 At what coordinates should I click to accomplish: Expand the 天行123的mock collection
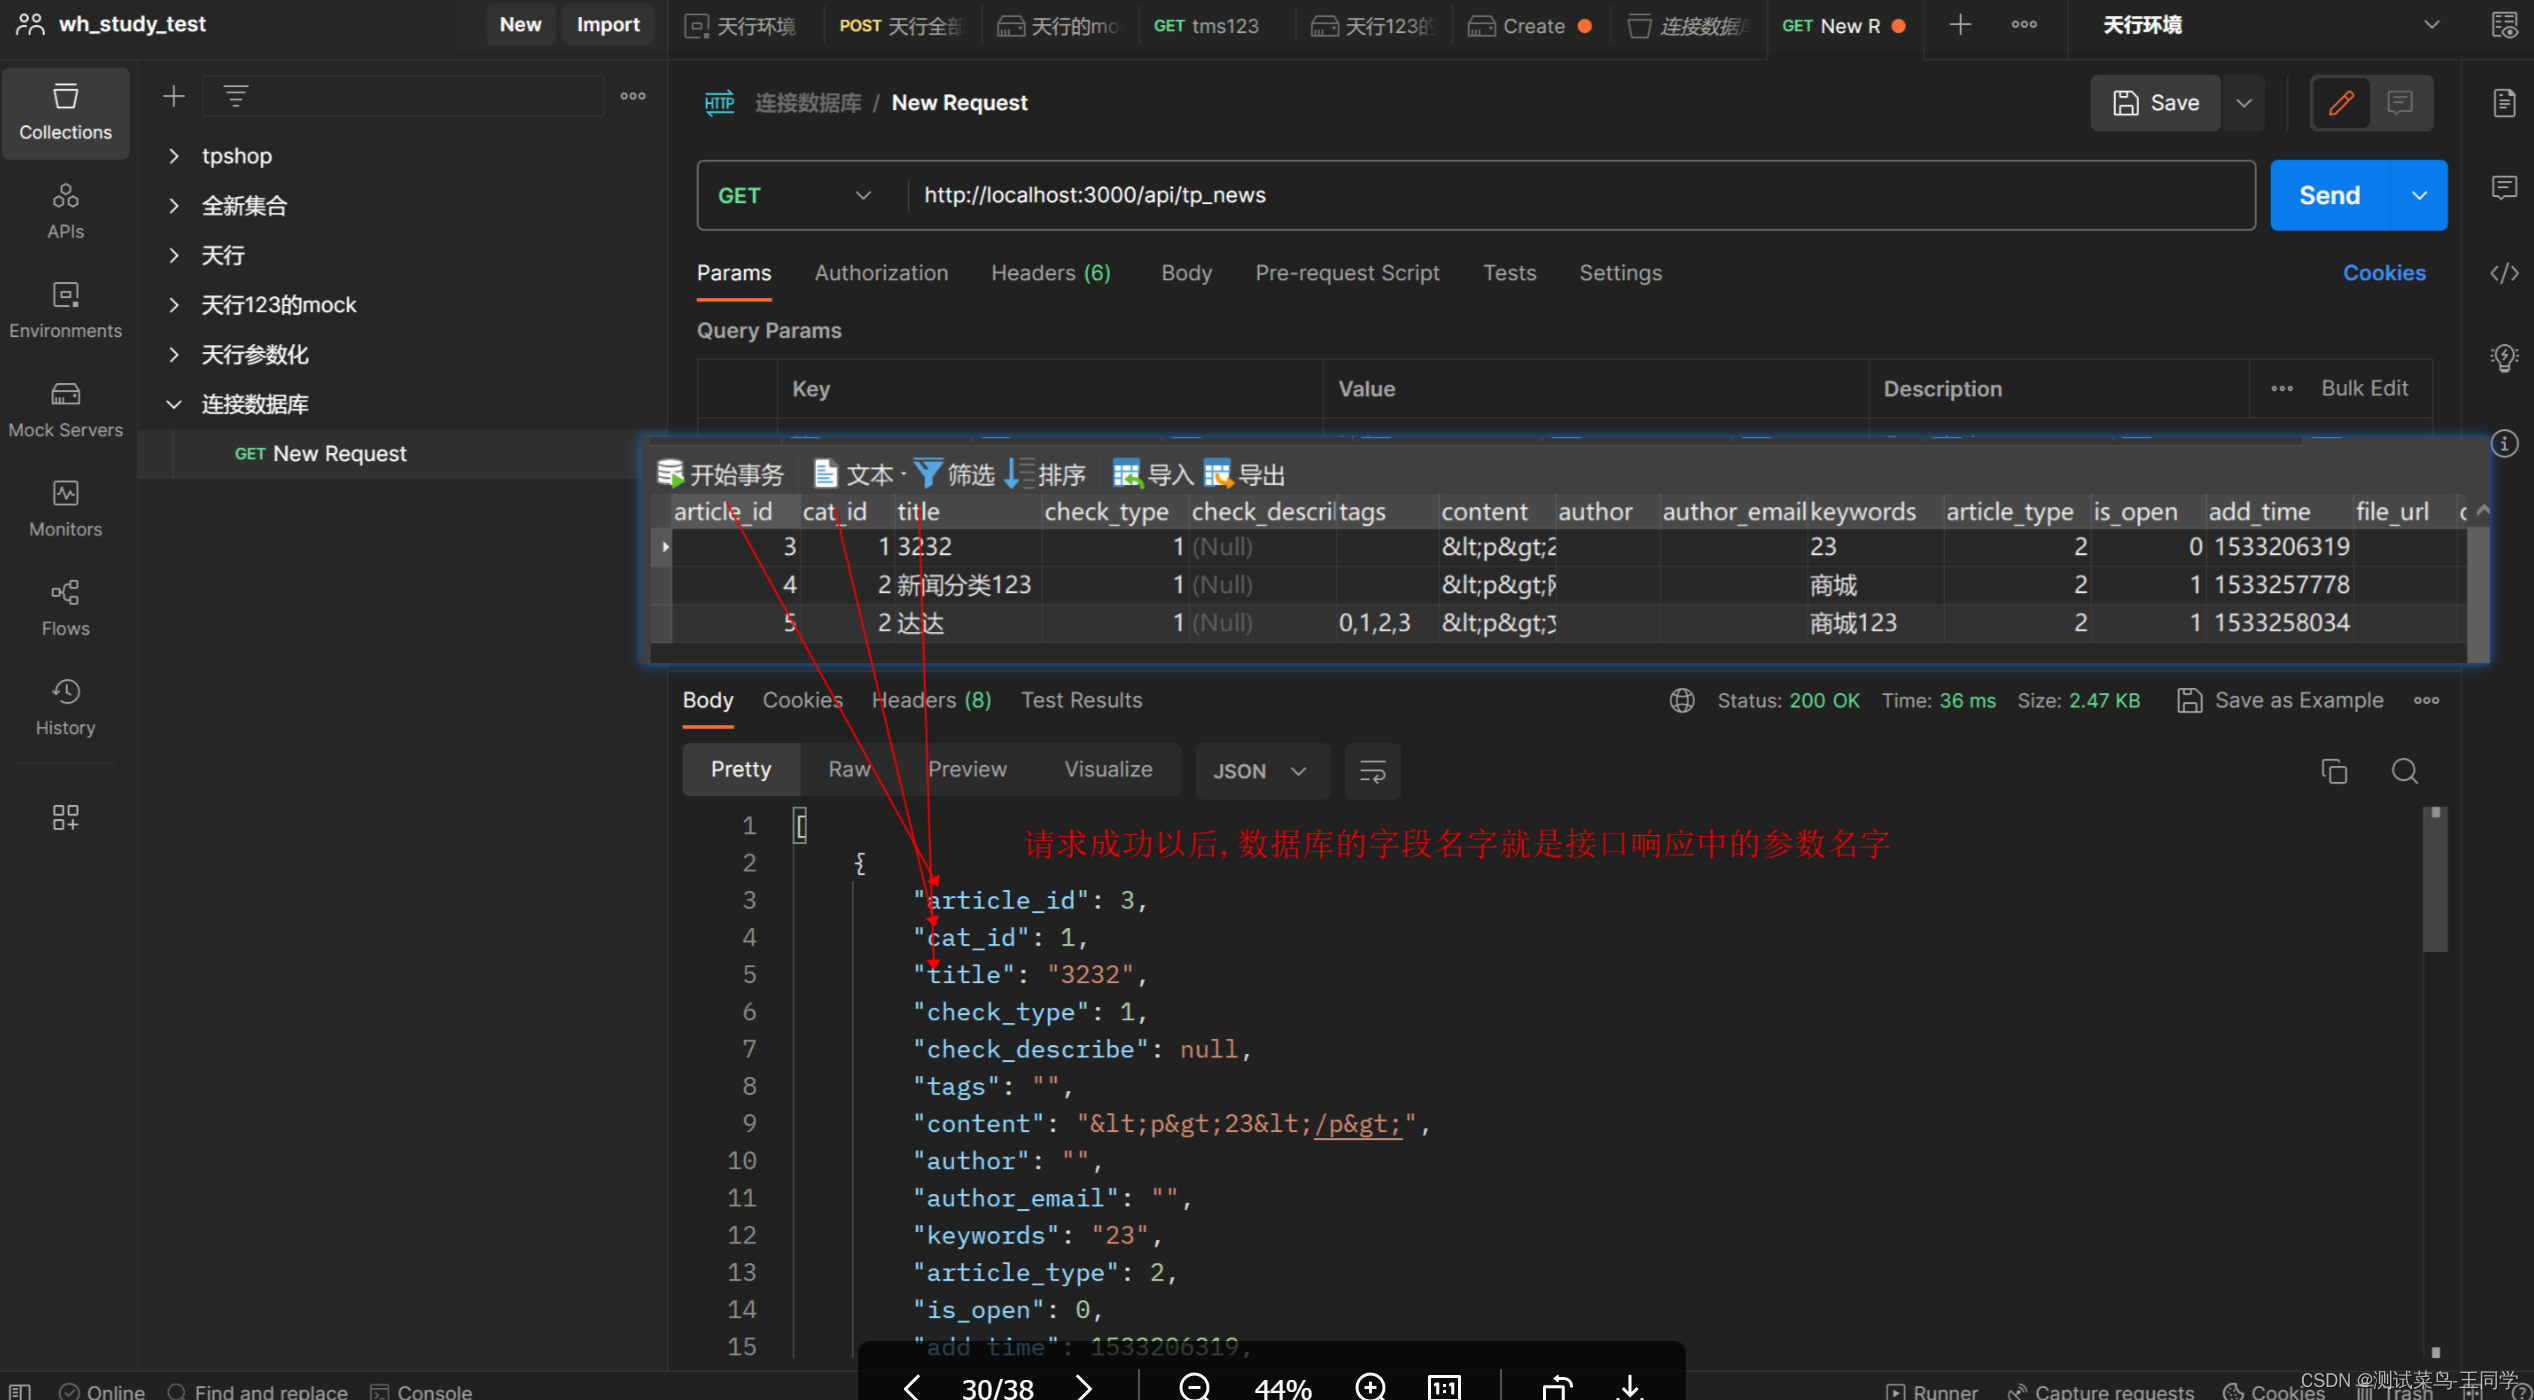(x=174, y=304)
